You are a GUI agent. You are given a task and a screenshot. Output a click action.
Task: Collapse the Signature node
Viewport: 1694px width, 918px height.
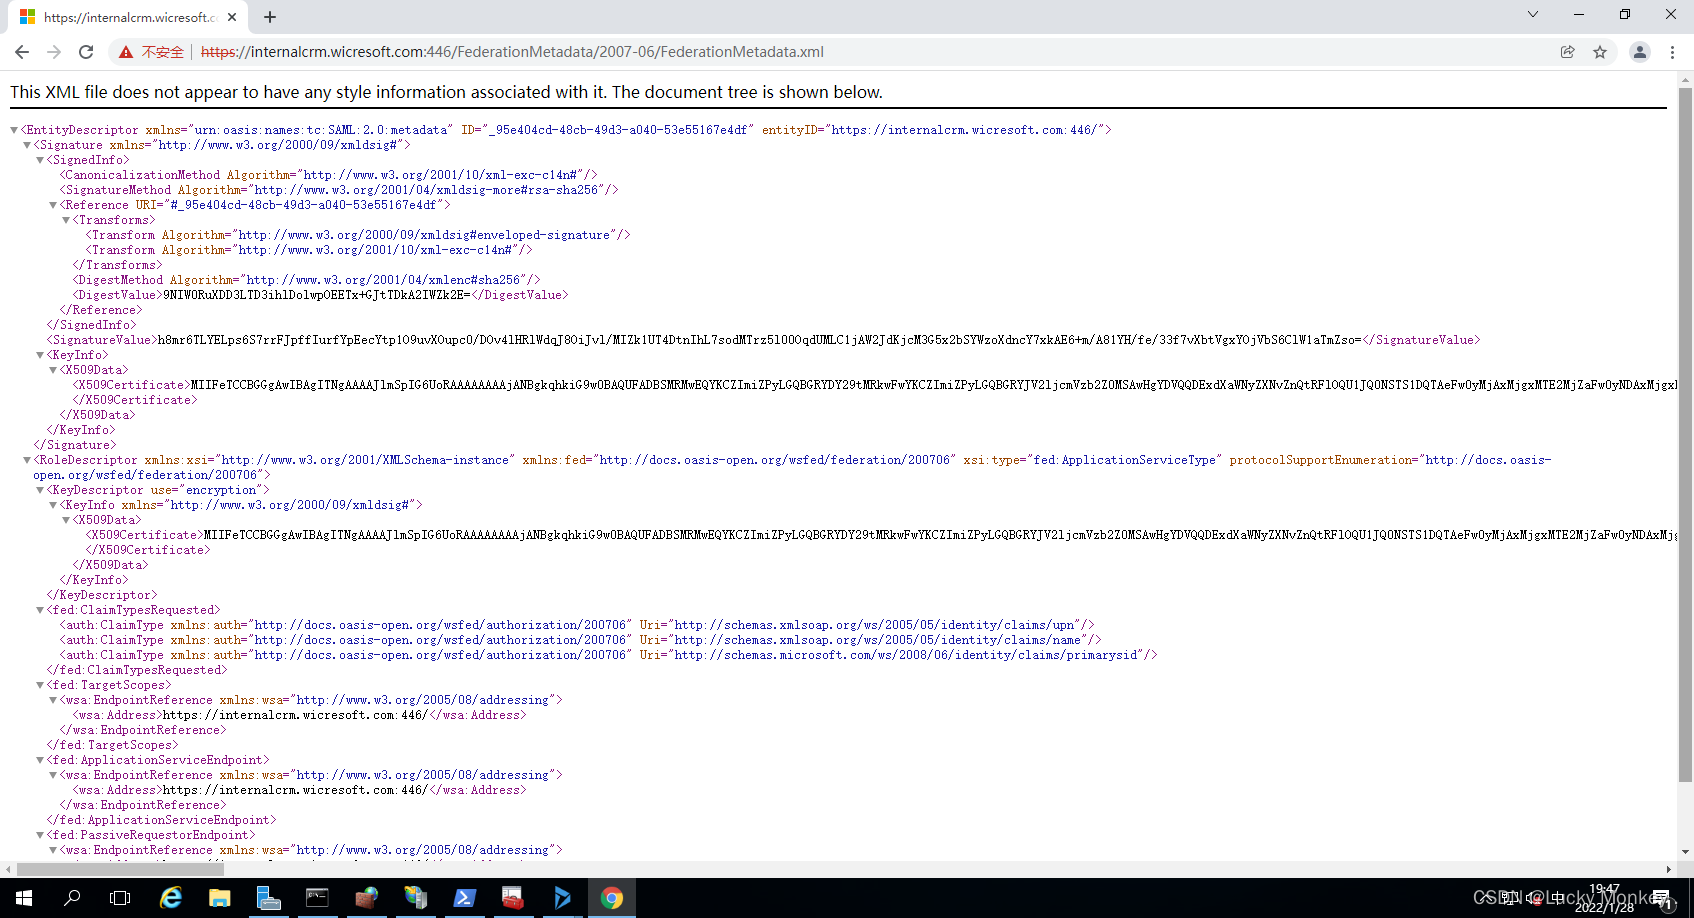[27, 145]
